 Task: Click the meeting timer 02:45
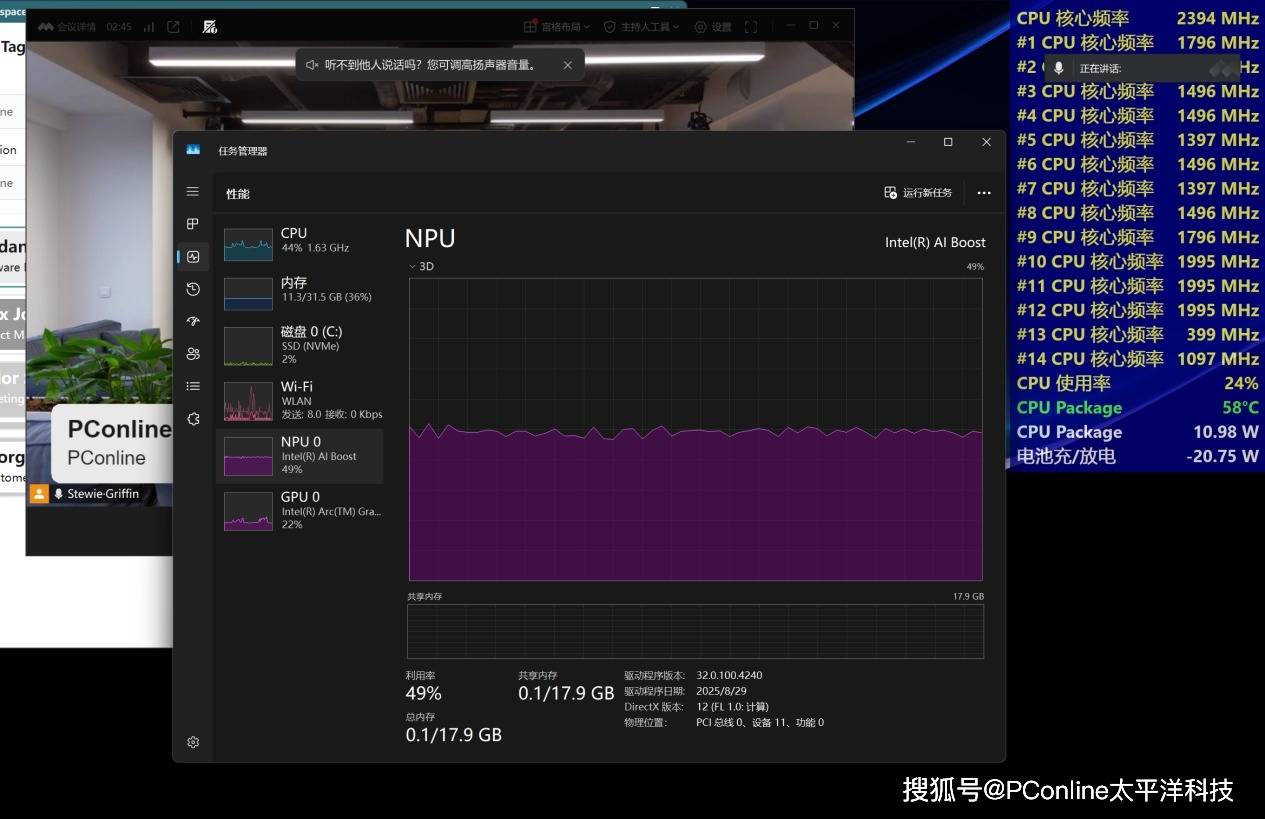click(x=119, y=27)
